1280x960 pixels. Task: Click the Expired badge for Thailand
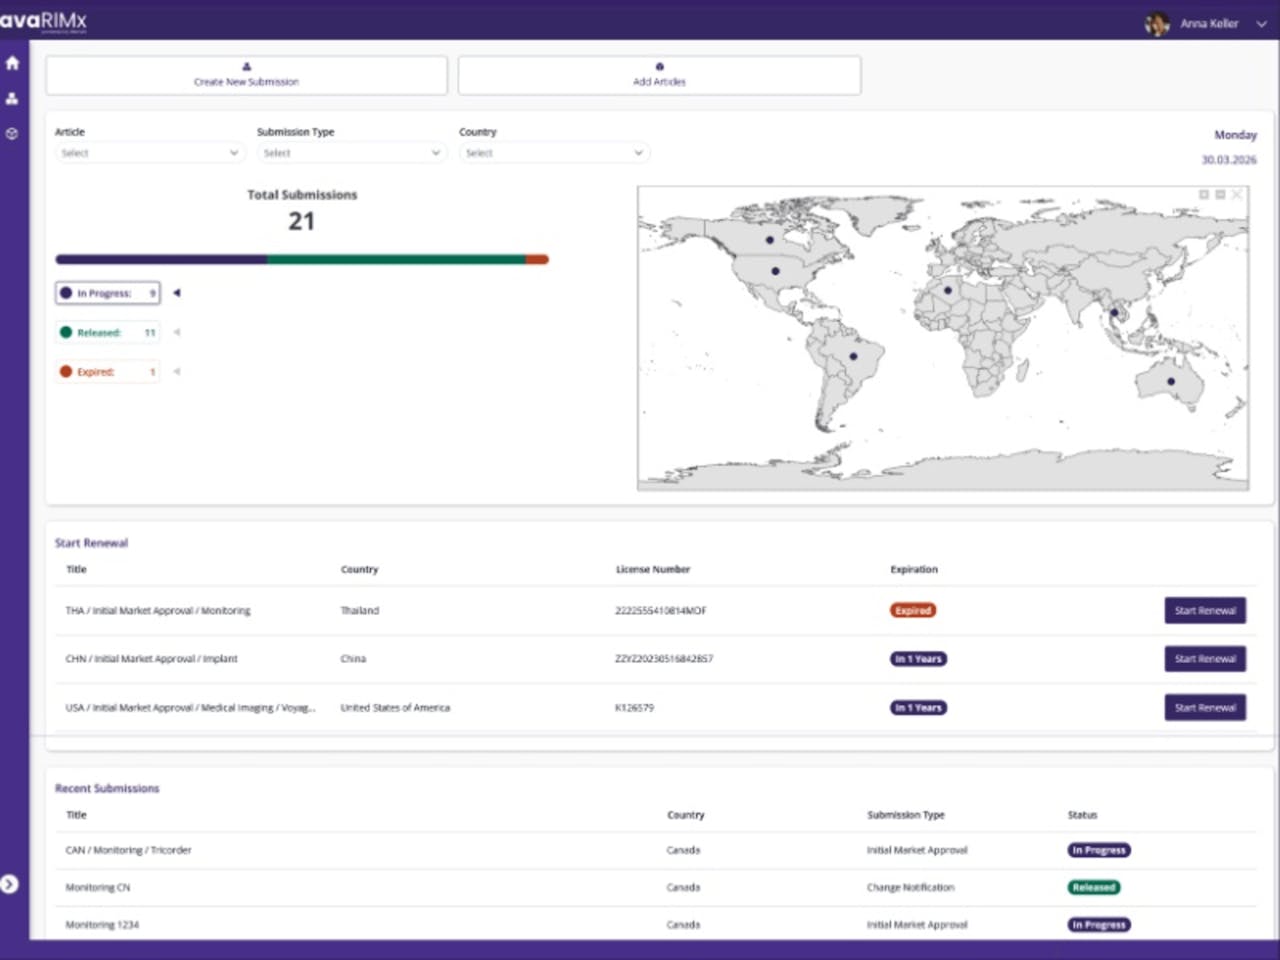point(913,610)
